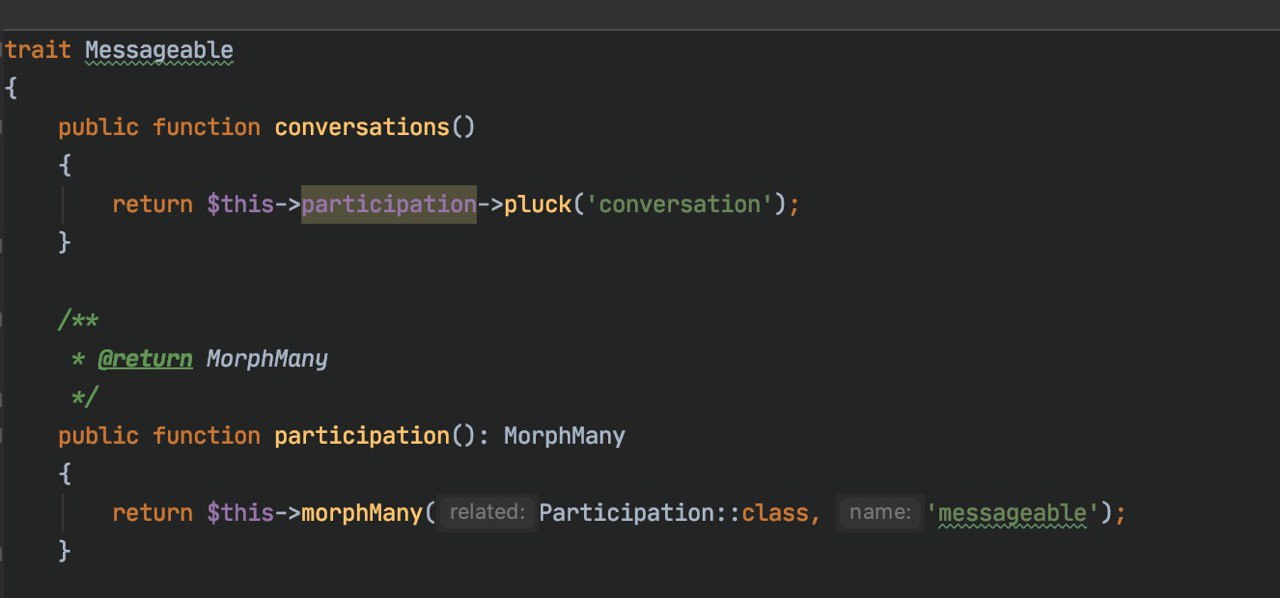Click the function keyword before participation()
This screenshot has height=598, width=1280.
coord(206,436)
